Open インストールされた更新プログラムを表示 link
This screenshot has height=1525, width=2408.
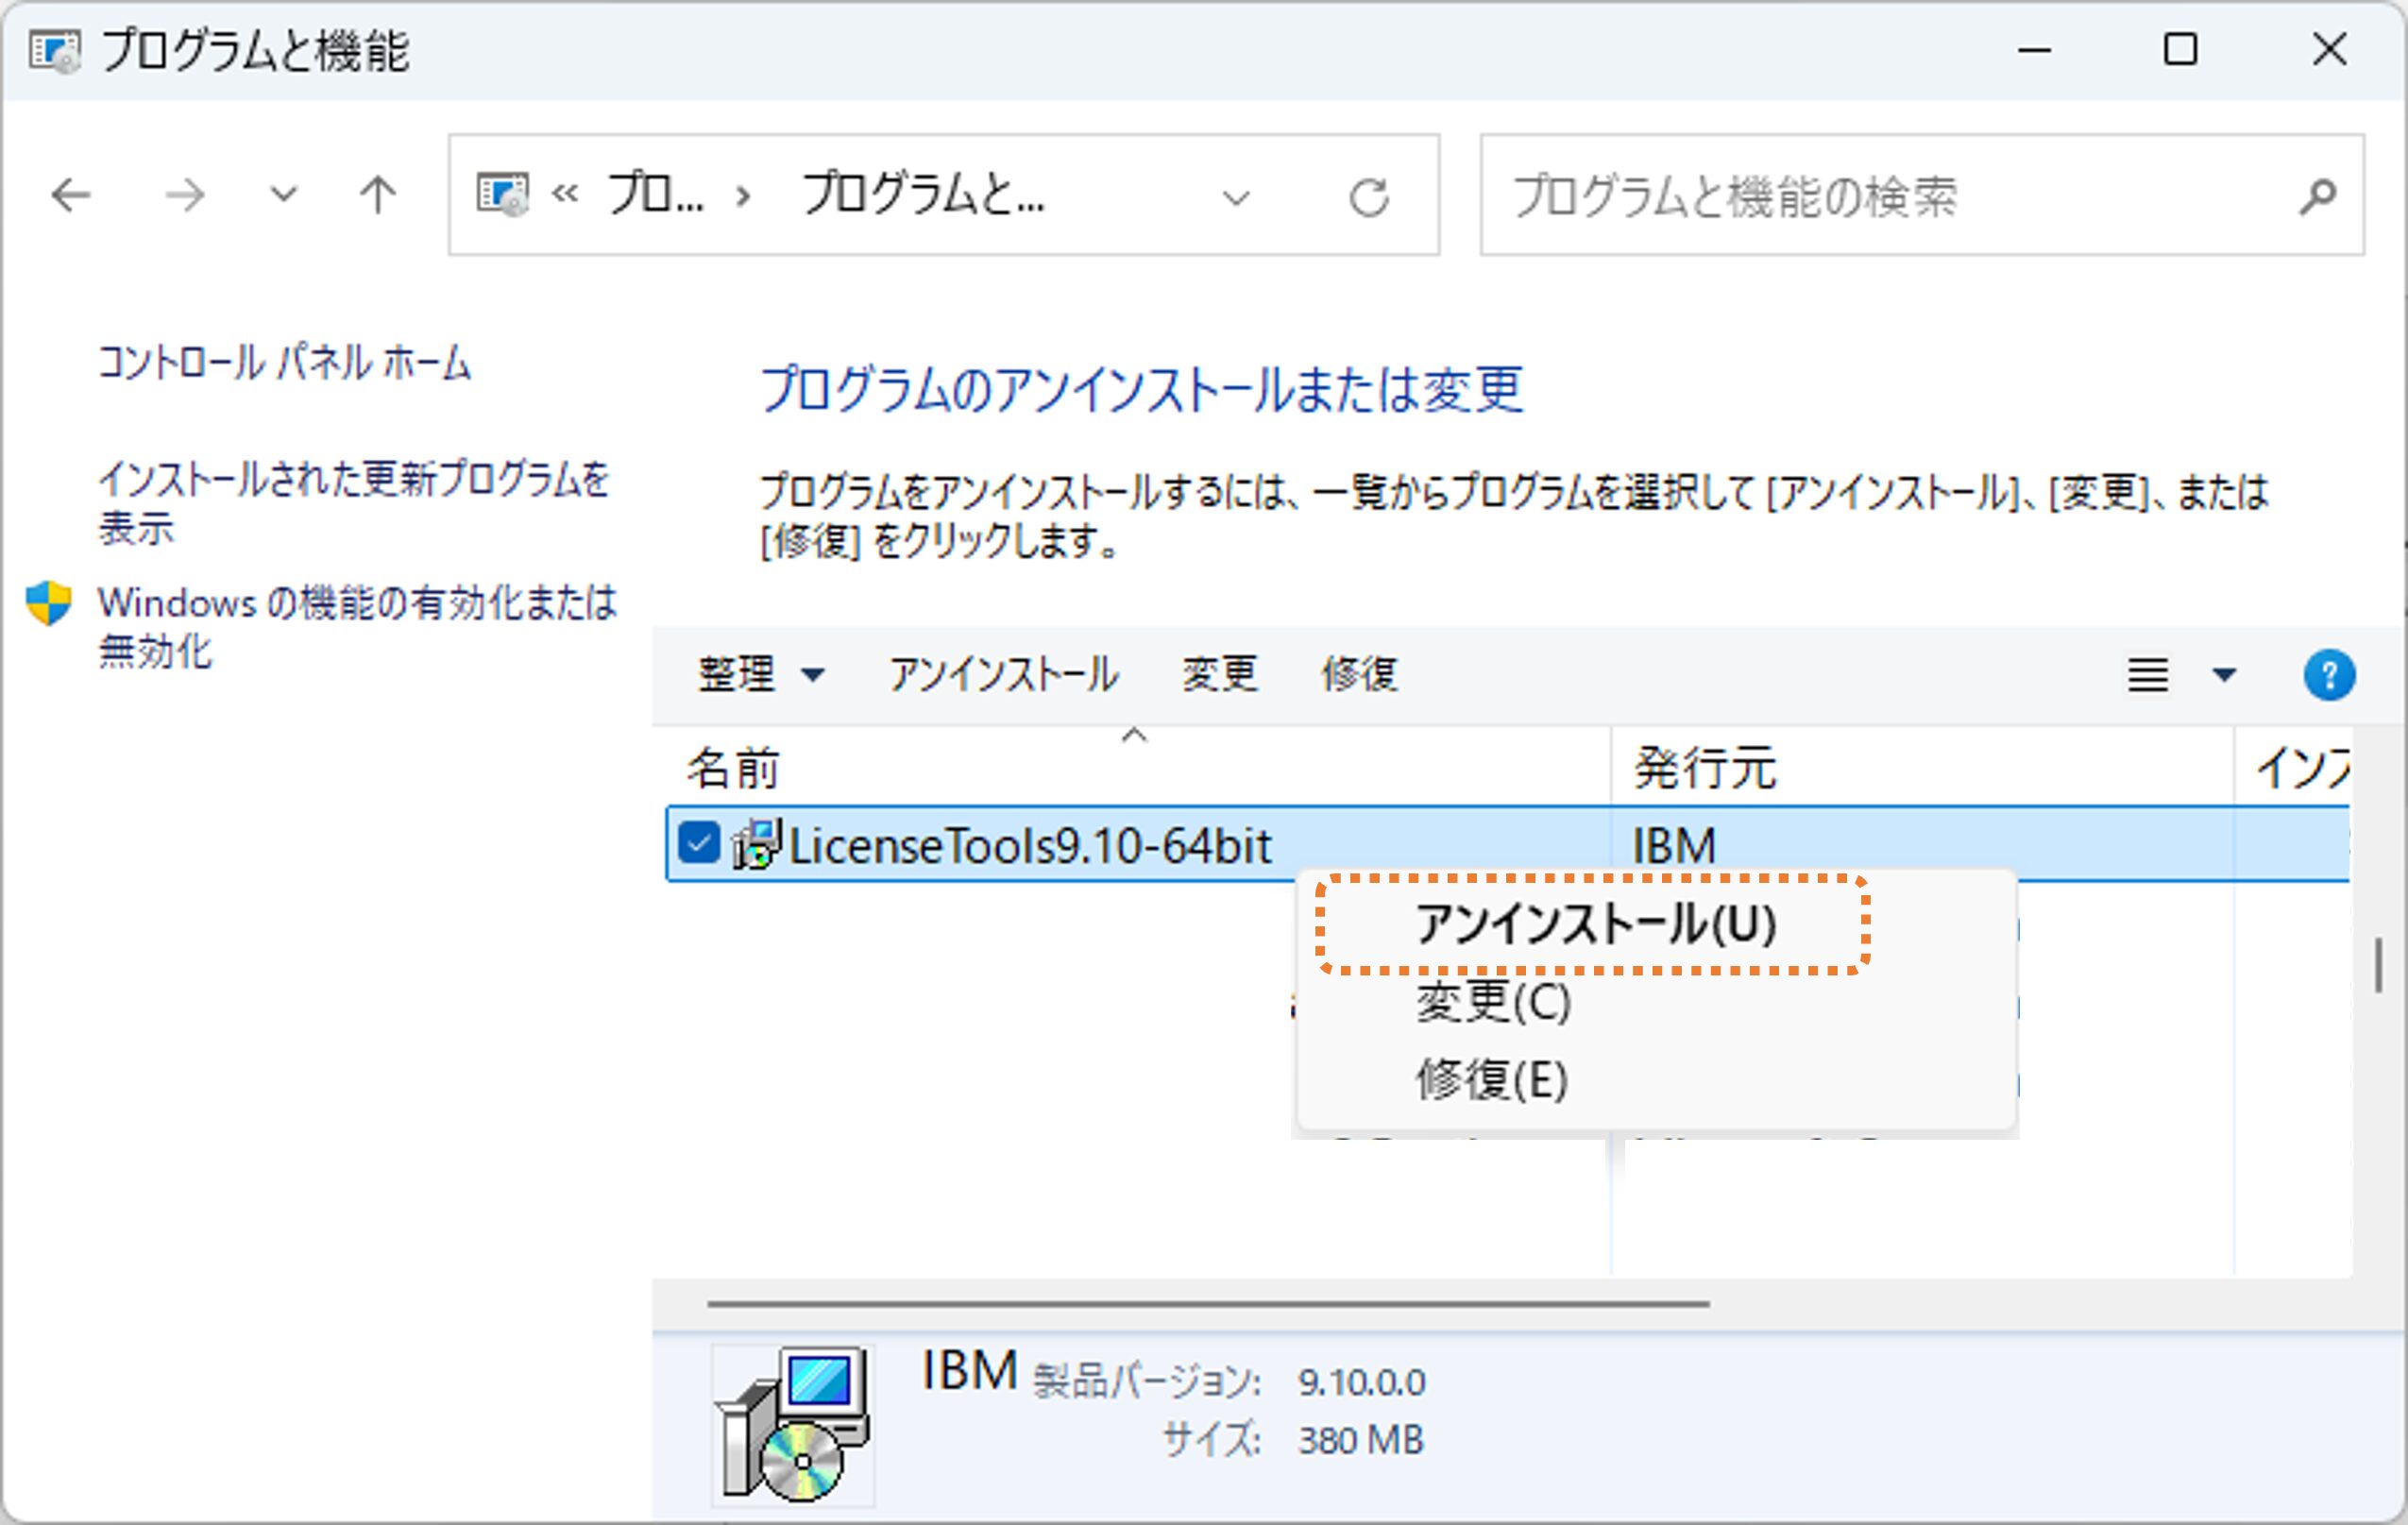point(353,502)
